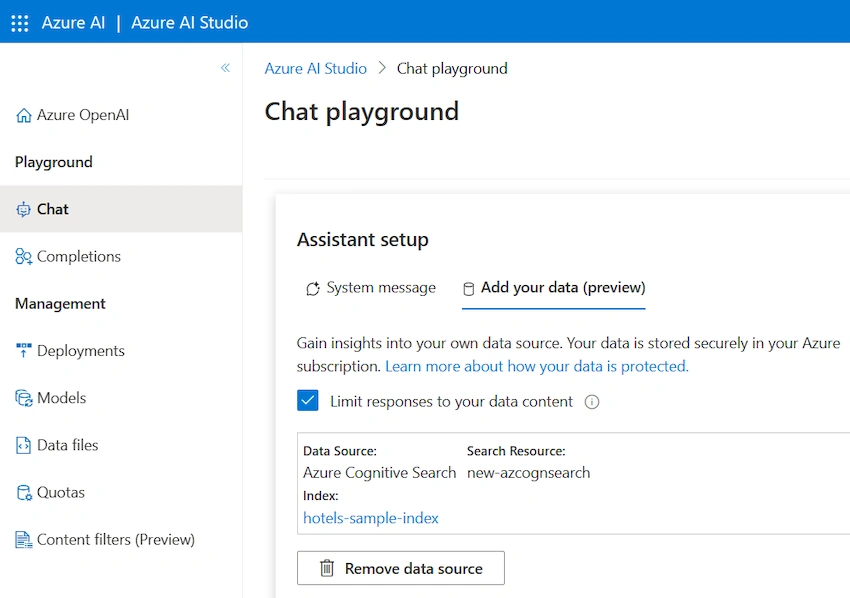Click the Completions icon in sidebar
The width and height of the screenshot is (850, 598).
pos(23,256)
